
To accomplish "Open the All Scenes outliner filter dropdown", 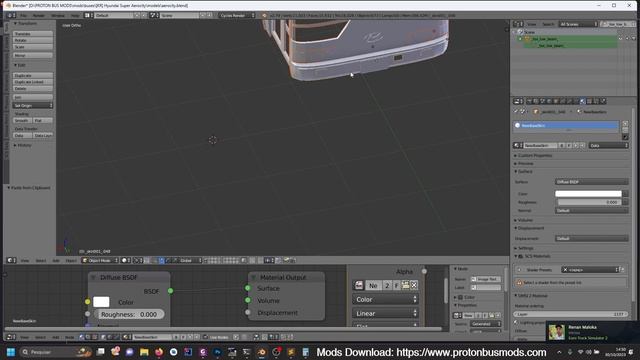I will tap(578, 24).
